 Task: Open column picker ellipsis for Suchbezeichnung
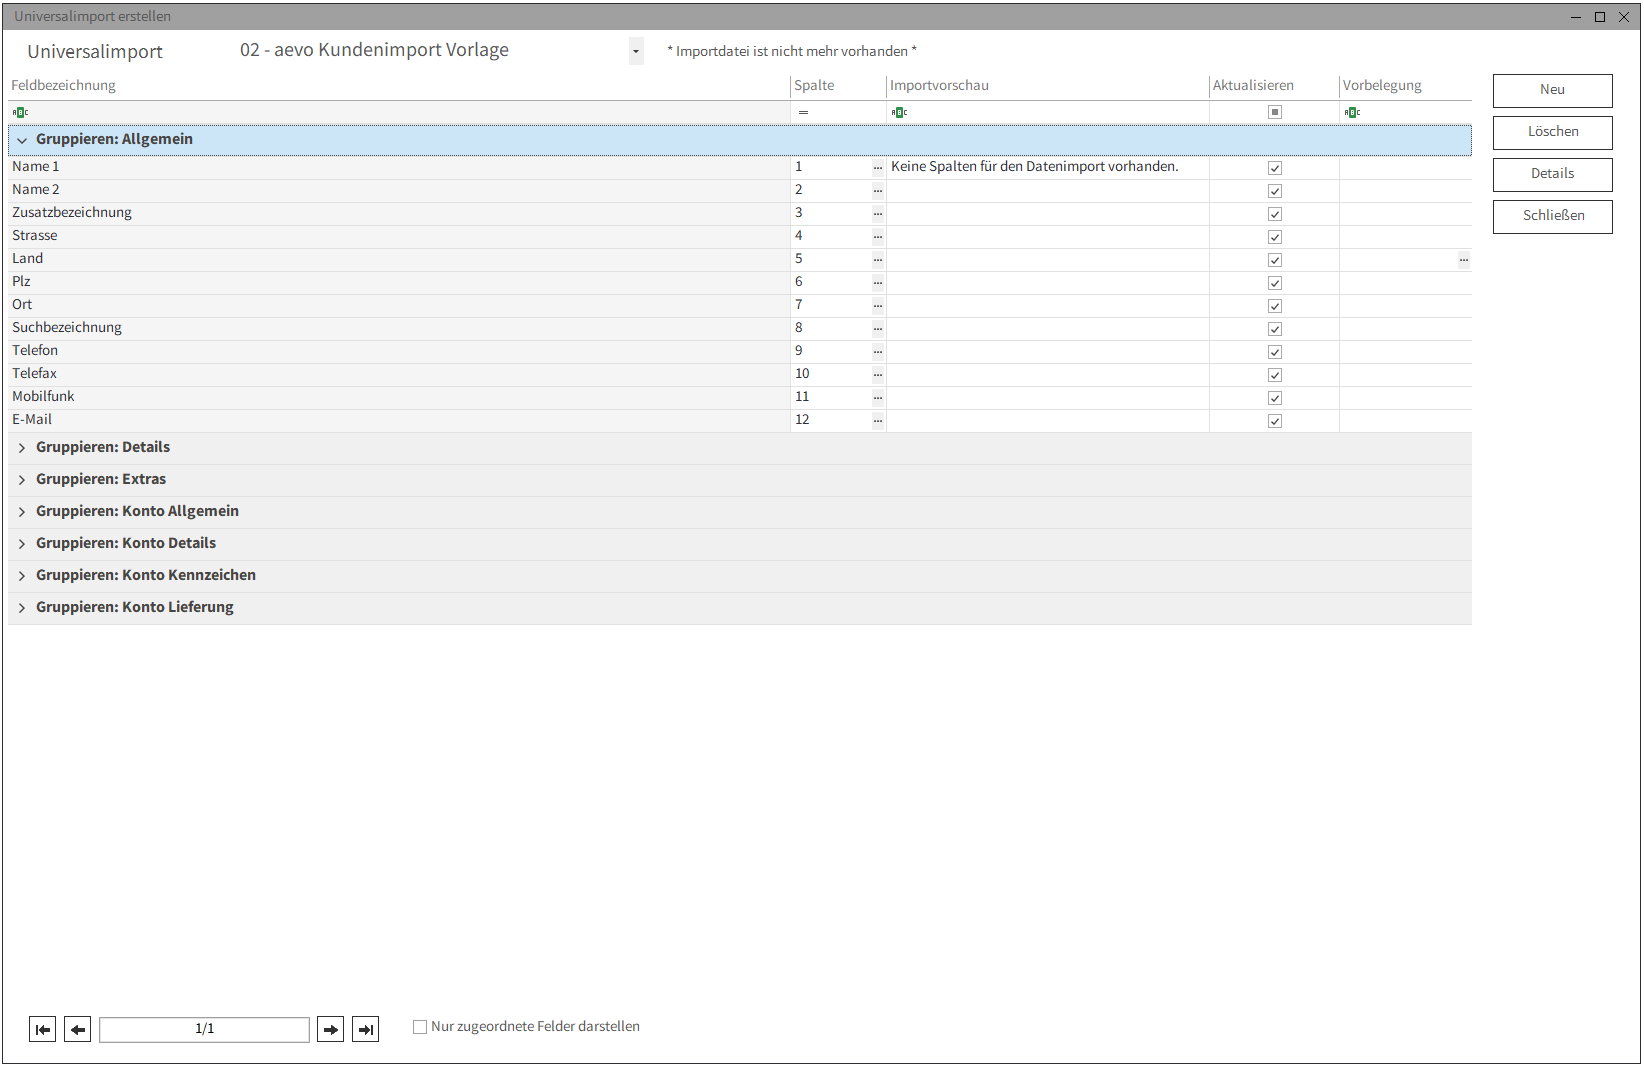click(x=878, y=328)
